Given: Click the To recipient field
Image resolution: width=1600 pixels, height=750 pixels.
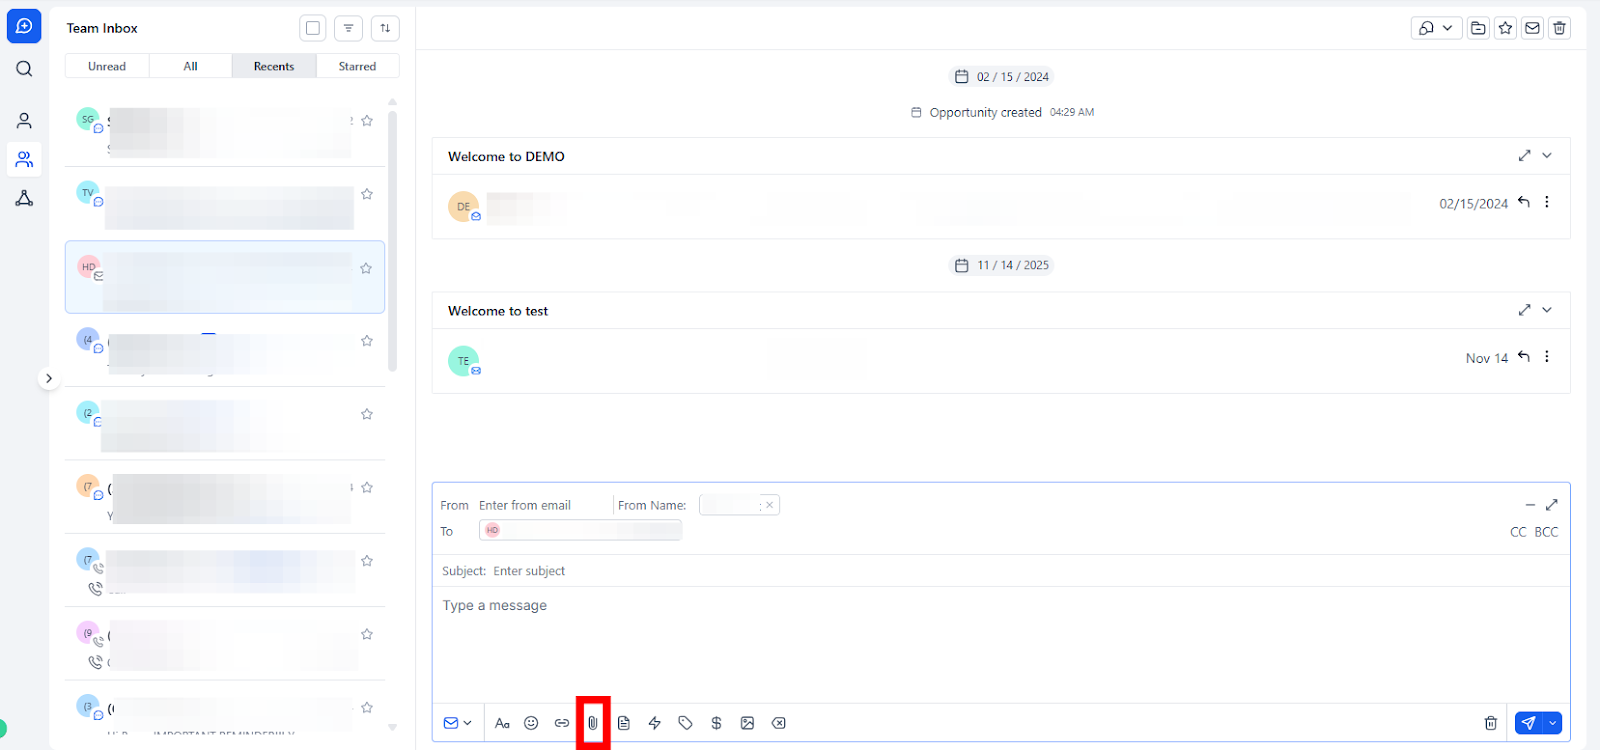Looking at the screenshot, I should [580, 530].
